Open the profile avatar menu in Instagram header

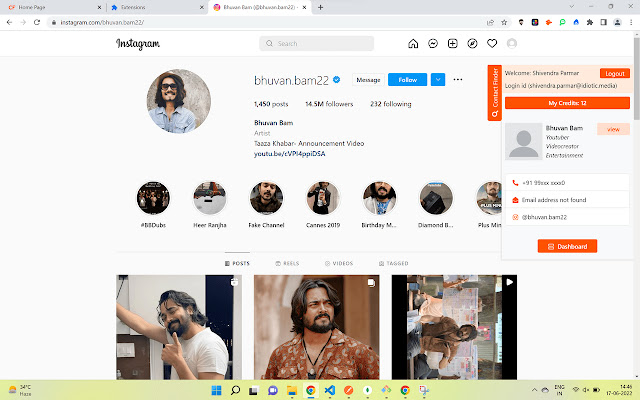tap(511, 43)
